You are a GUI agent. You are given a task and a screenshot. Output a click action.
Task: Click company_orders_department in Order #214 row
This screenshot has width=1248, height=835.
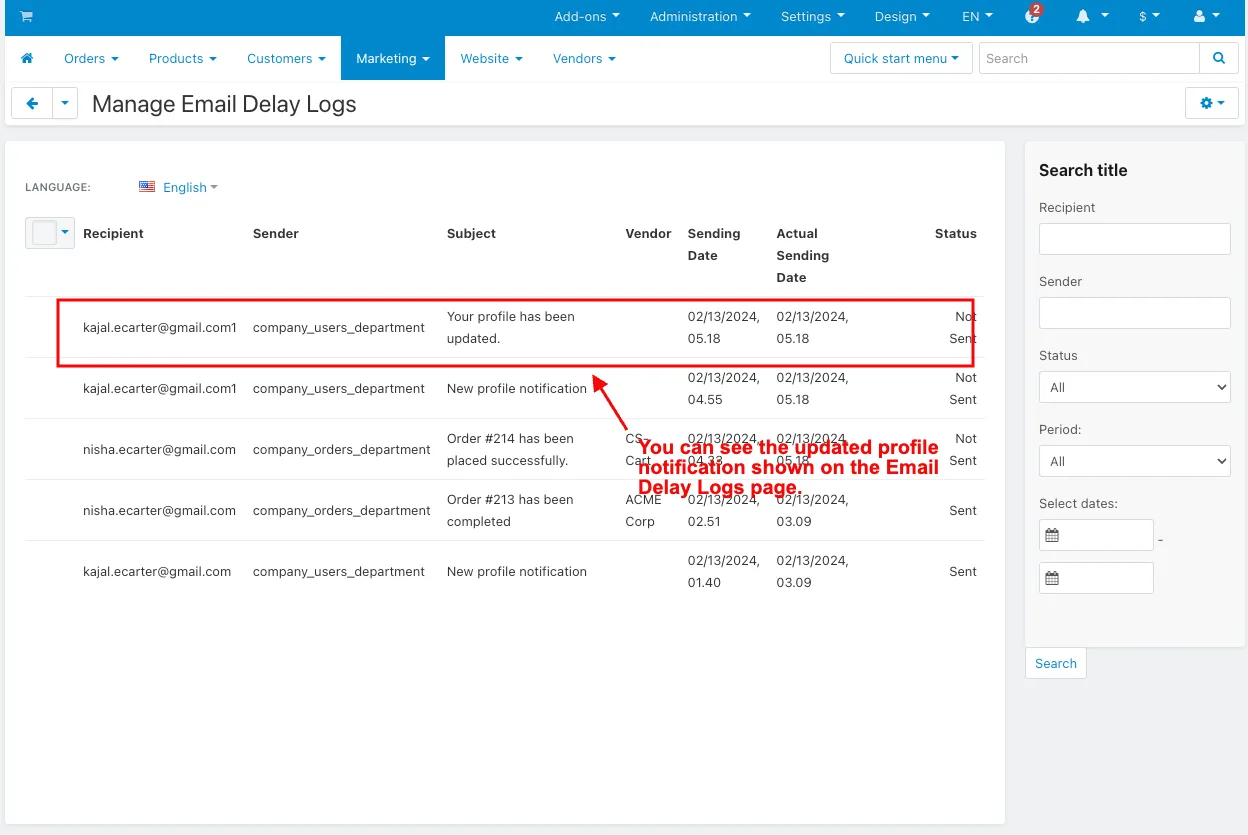tap(342, 449)
